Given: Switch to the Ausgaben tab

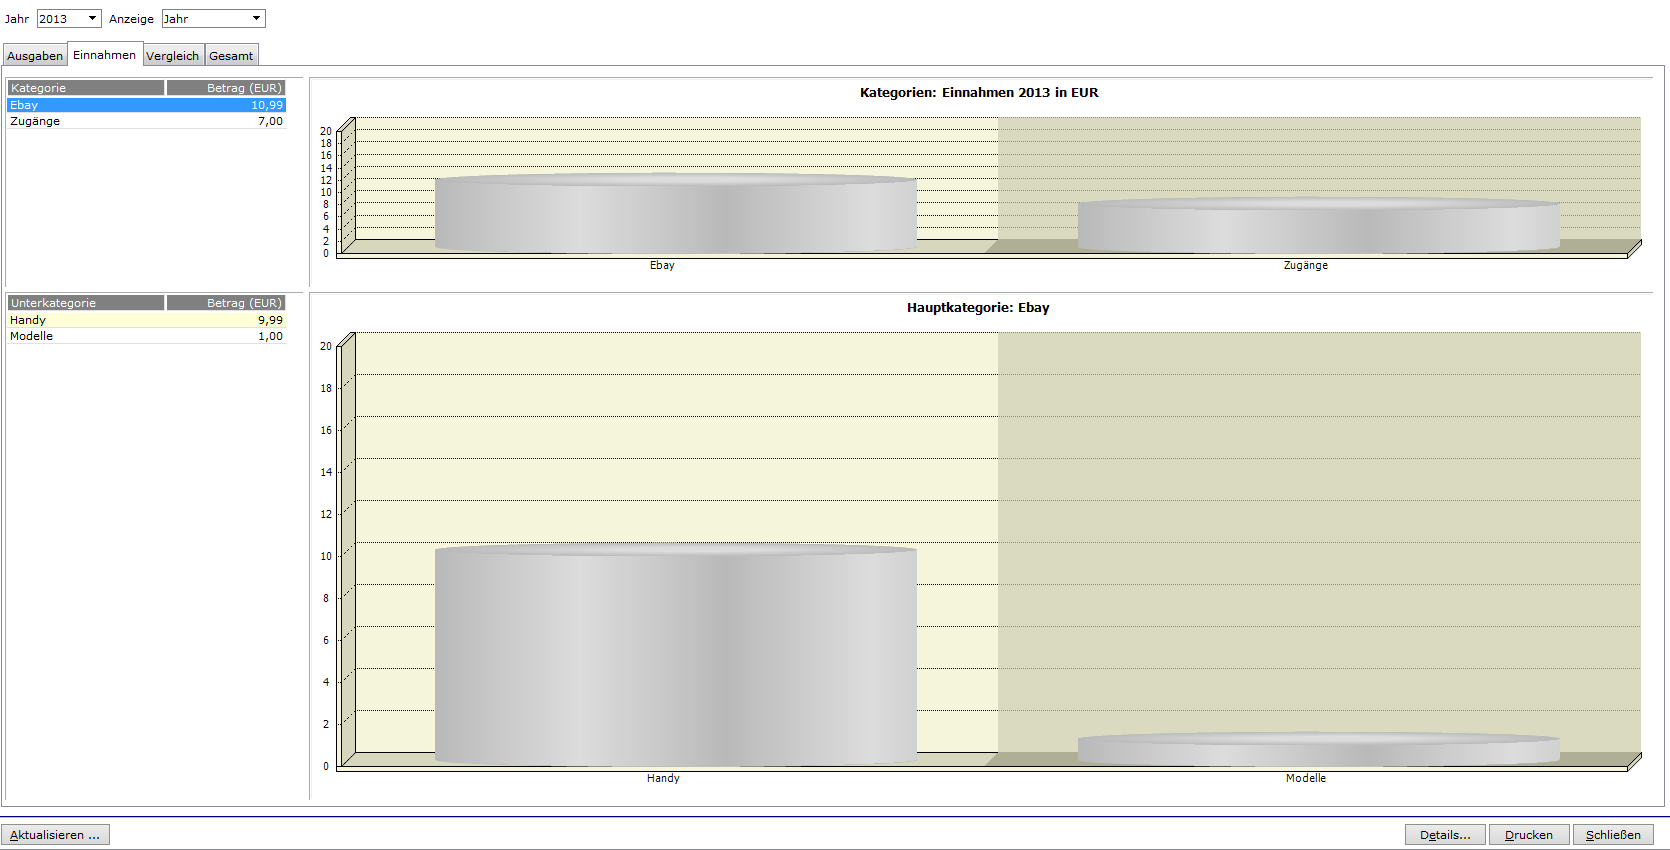Looking at the screenshot, I should pos(35,56).
